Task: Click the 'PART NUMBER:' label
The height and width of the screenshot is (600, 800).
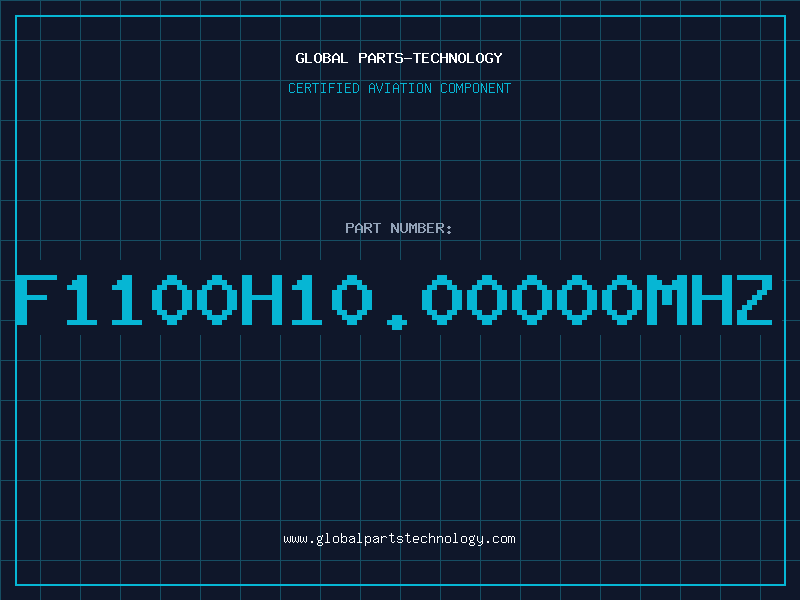Action: [x=398, y=228]
